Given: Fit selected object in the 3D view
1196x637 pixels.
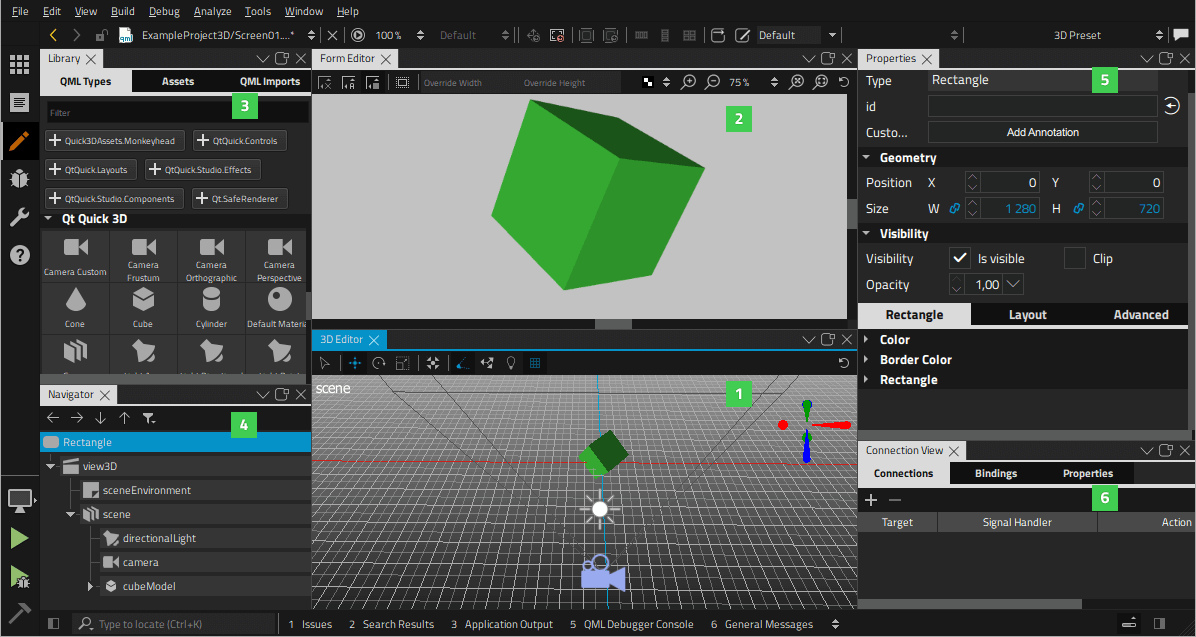Looking at the screenshot, I should pyautogui.click(x=432, y=363).
